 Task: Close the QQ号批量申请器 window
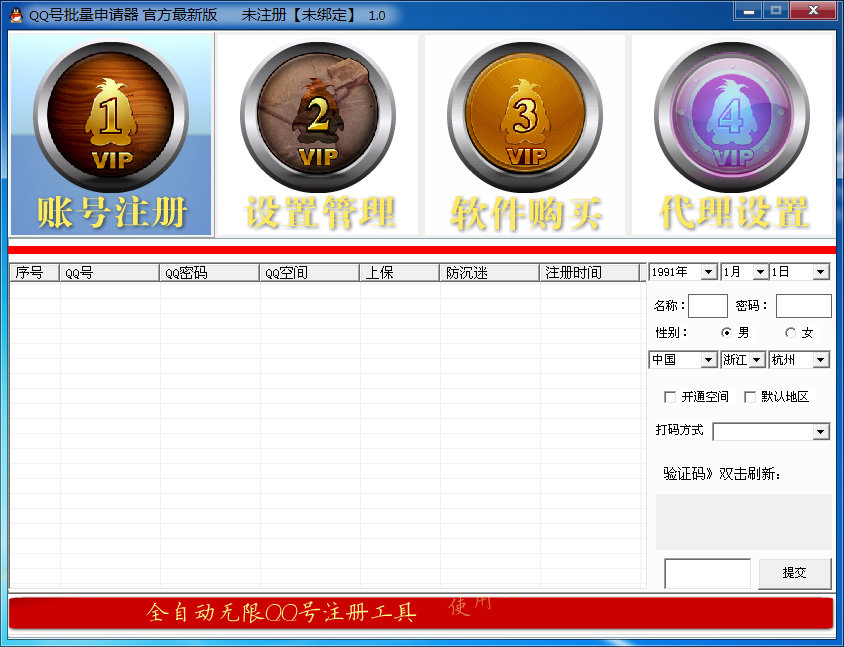(x=814, y=11)
